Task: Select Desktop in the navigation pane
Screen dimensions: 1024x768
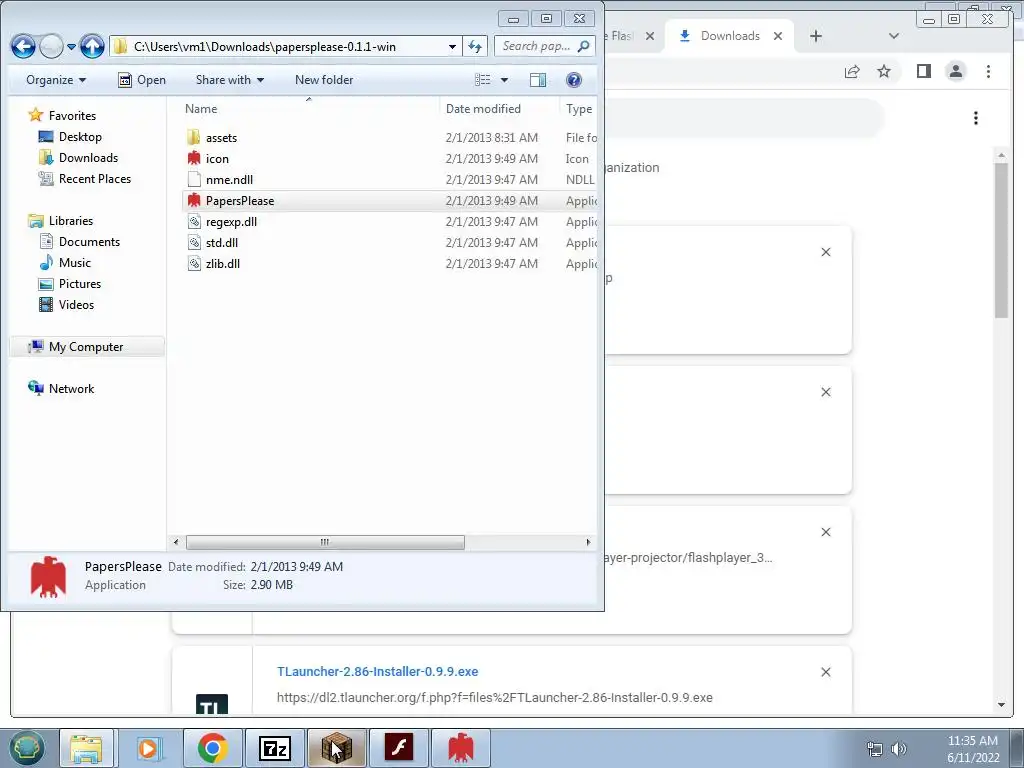Action: (x=70, y=136)
